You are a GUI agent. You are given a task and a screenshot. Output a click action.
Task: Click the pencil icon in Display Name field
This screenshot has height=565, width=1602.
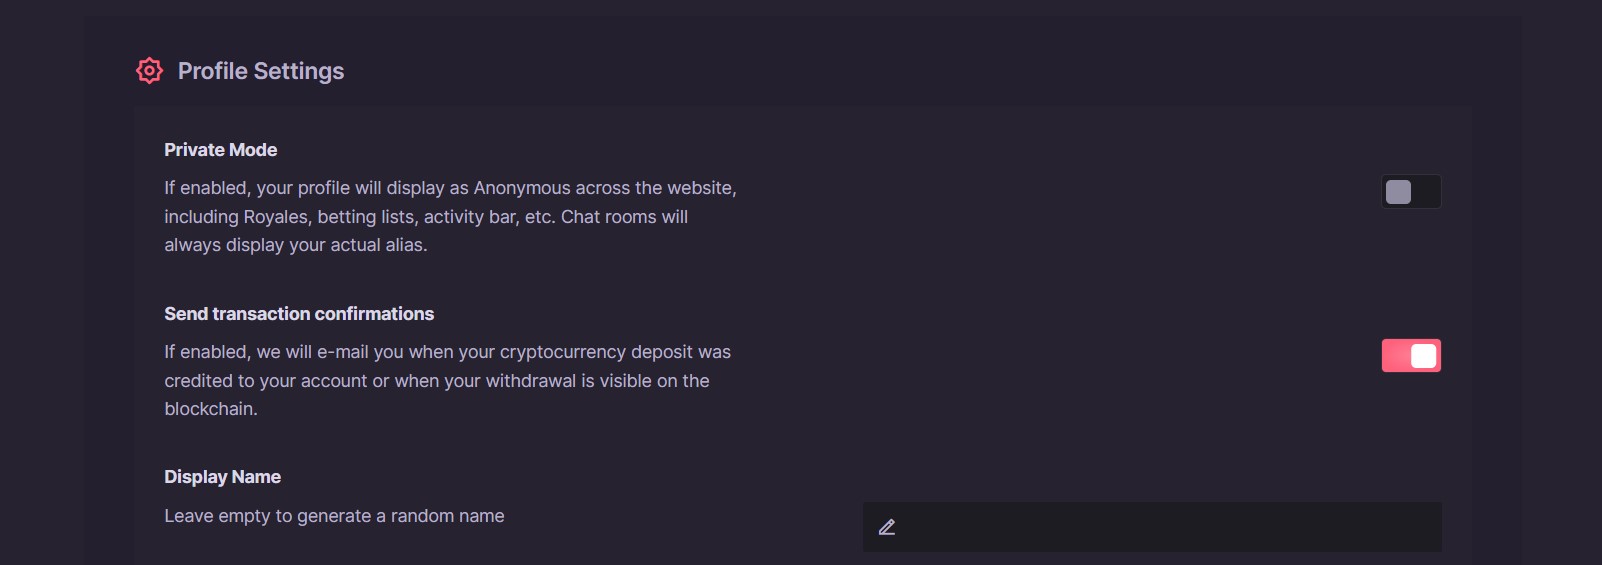click(887, 527)
